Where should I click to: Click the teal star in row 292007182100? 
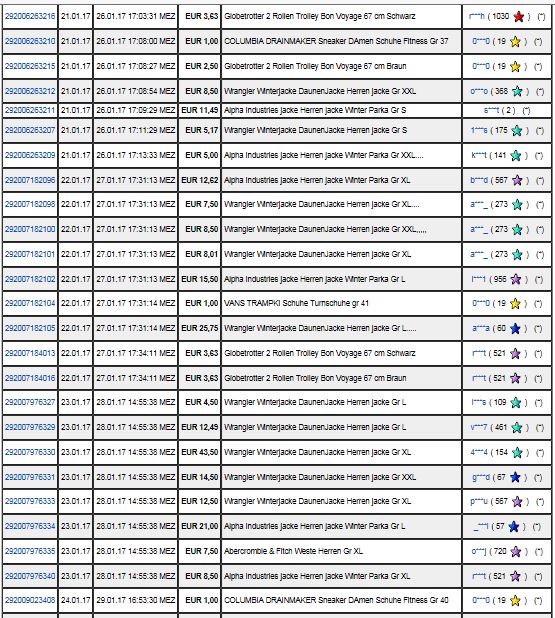[517, 229]
